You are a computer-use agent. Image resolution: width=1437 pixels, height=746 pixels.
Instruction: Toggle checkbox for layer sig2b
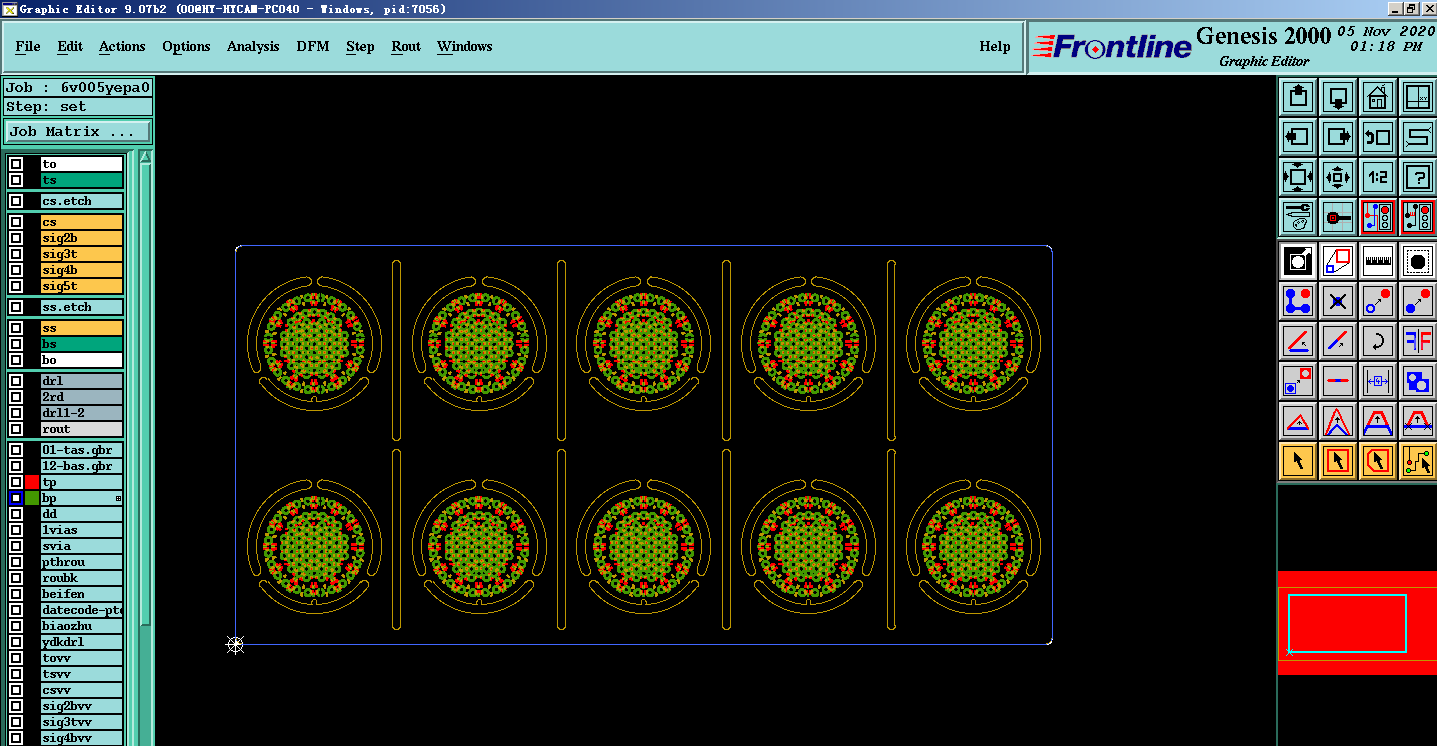(x=16, y=238)
